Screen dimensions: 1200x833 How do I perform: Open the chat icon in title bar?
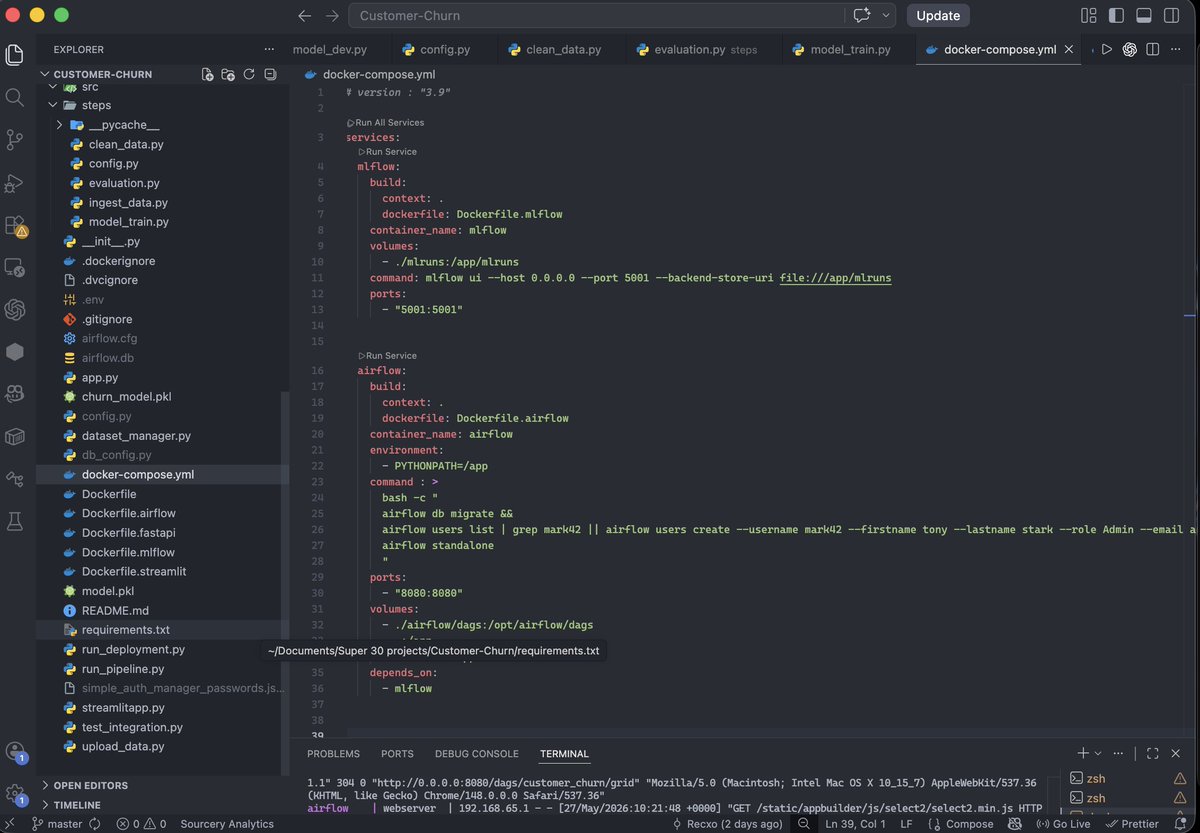(861, 15)
